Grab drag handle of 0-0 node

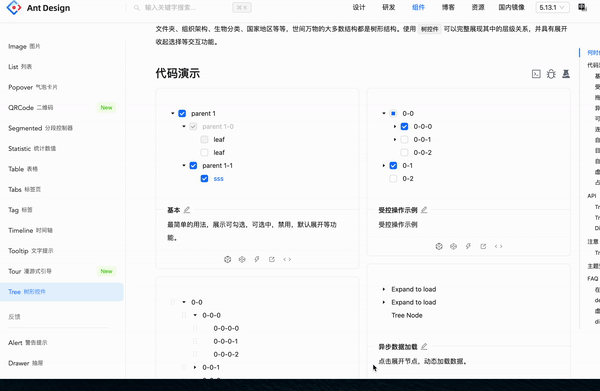point(173,302)
